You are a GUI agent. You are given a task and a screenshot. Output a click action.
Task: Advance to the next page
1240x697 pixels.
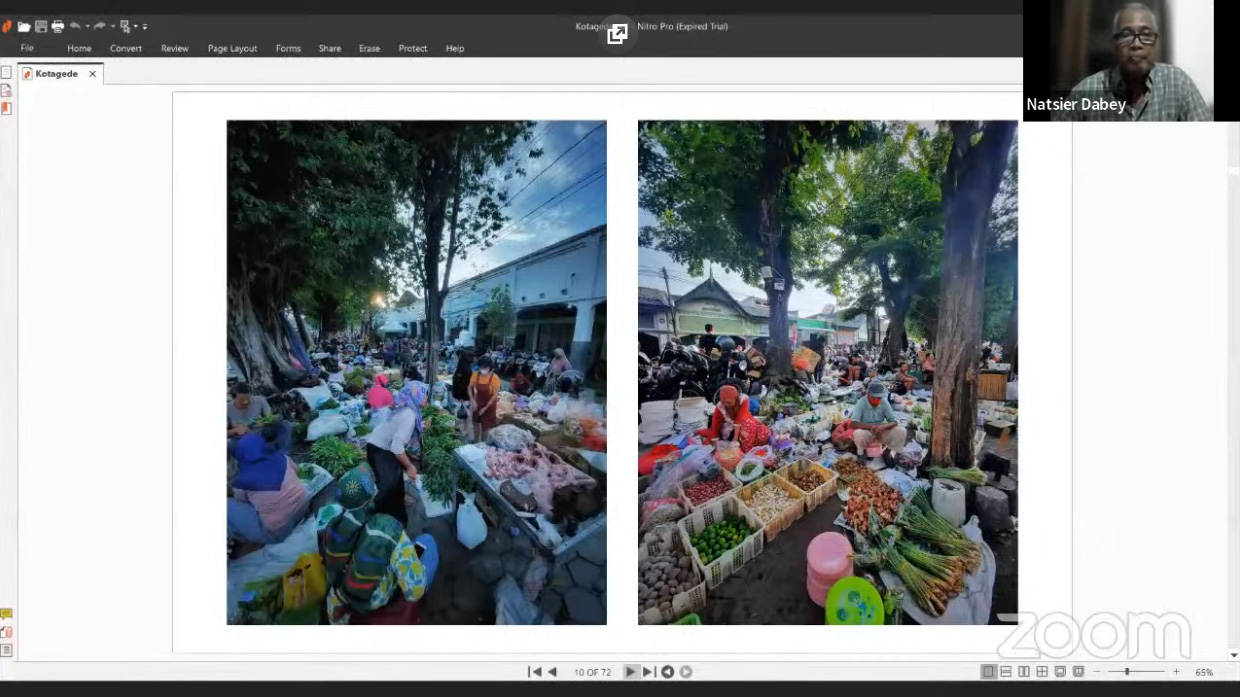[x=630, y=672]
